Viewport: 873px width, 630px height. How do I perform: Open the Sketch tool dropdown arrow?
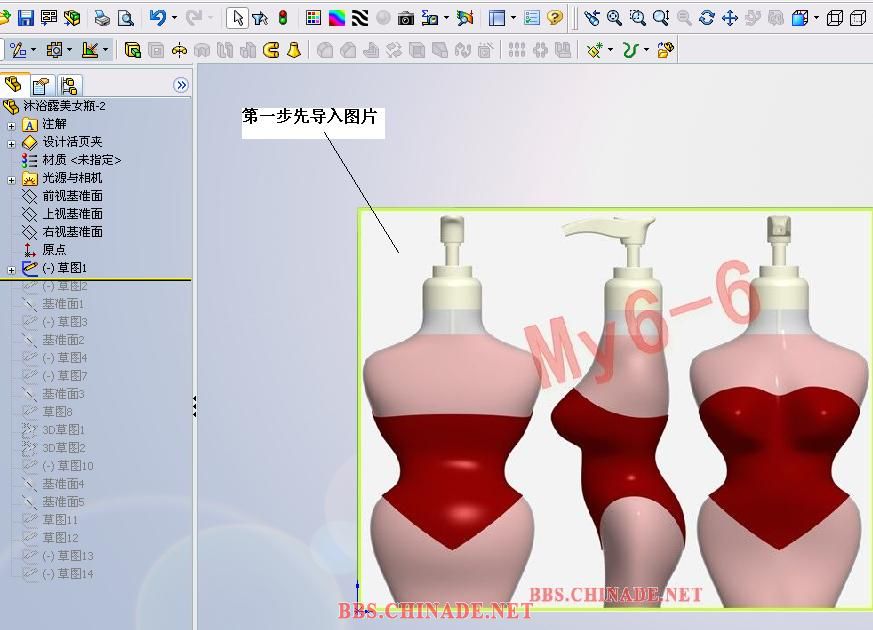[33, 50]
